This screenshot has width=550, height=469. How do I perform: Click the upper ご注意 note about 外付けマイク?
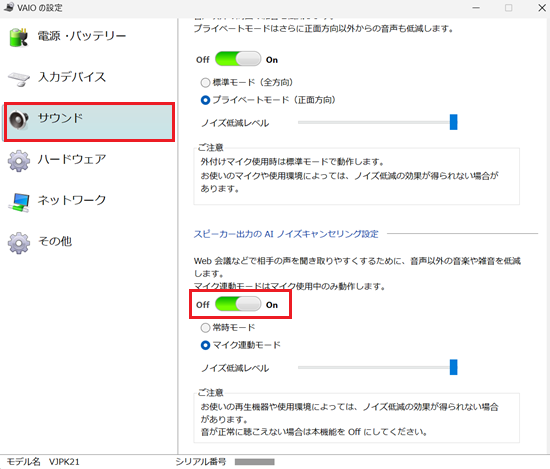tap(356, 176)
